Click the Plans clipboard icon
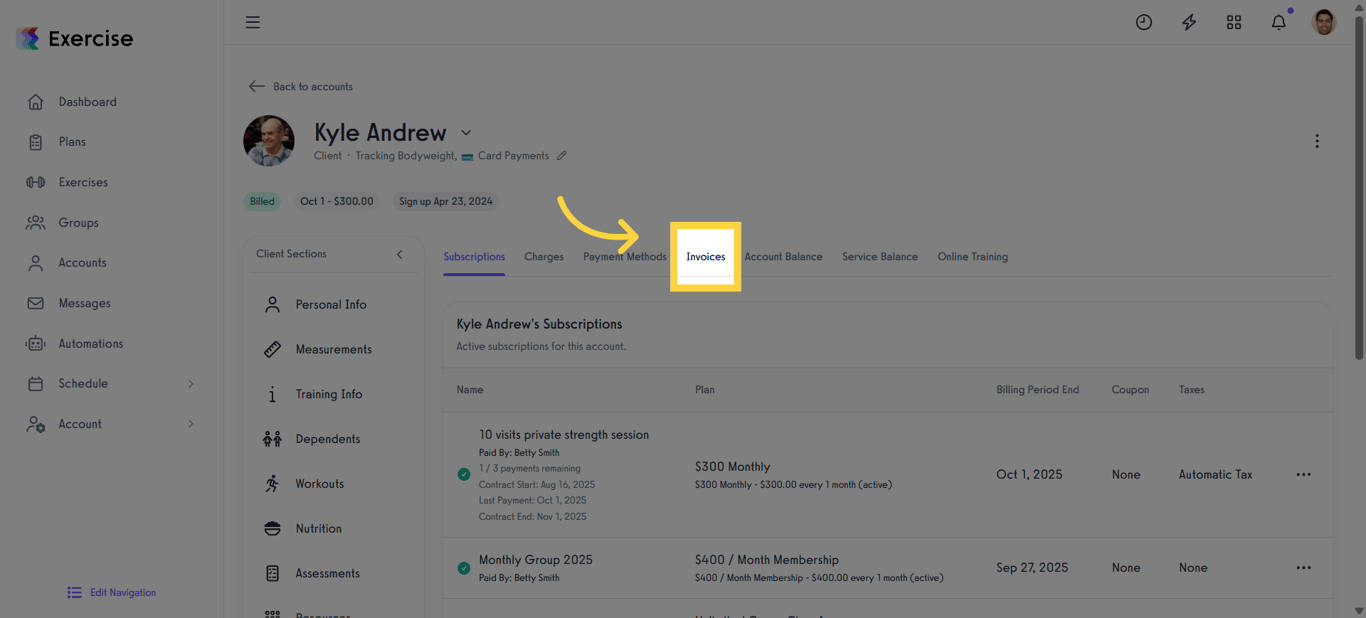Screen dimensions: 1366x618 click(36, 142)
